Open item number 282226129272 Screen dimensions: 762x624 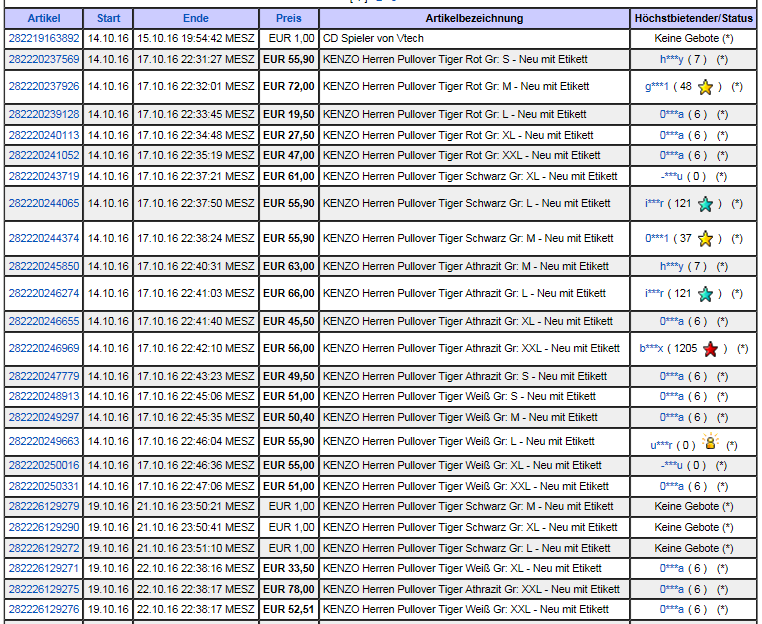[x=44, y=549]
